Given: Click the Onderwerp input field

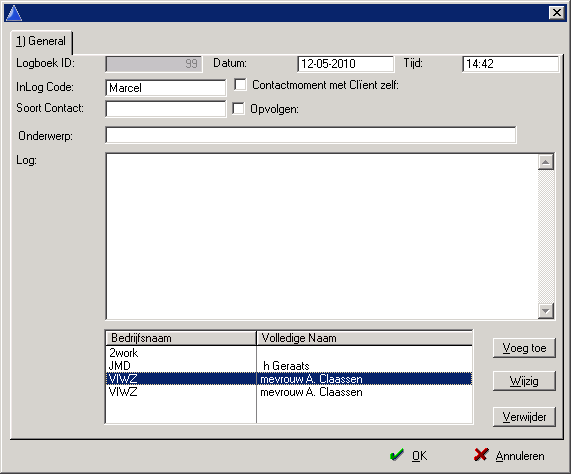Looking at the screenshot, I should coord(311,135).
